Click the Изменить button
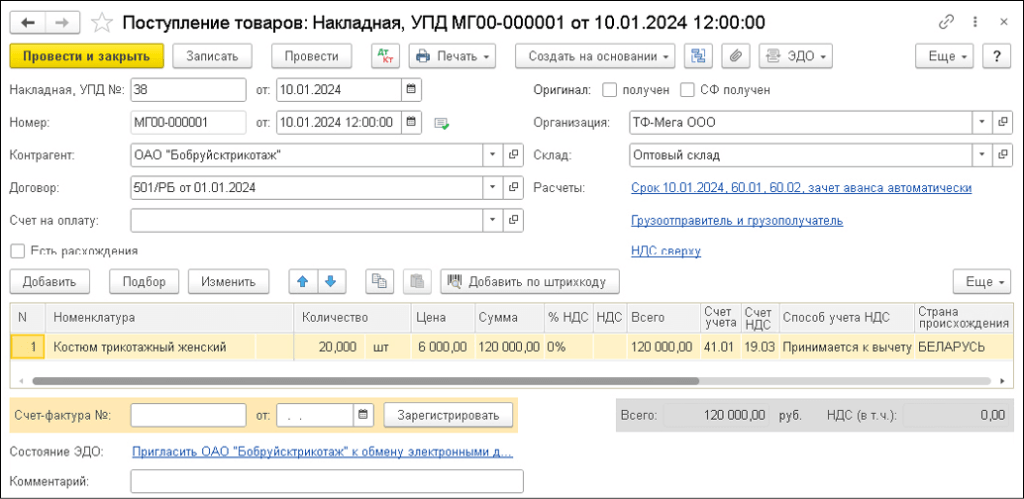This screenshot has height=499, width=1024. [228, 282]
